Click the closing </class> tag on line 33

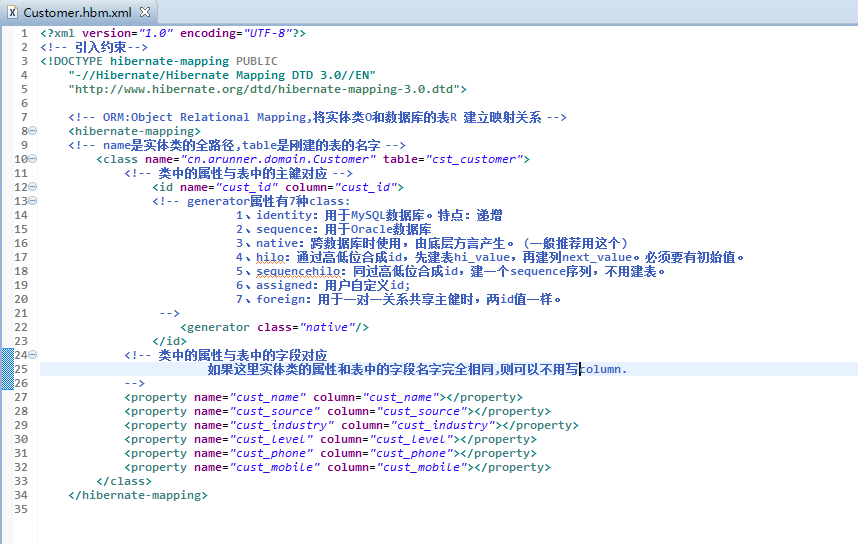(x=124, y=481)
